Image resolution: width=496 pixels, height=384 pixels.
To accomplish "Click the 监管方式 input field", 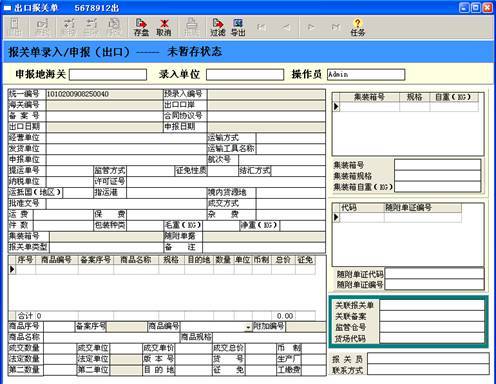I will [150, 171].
